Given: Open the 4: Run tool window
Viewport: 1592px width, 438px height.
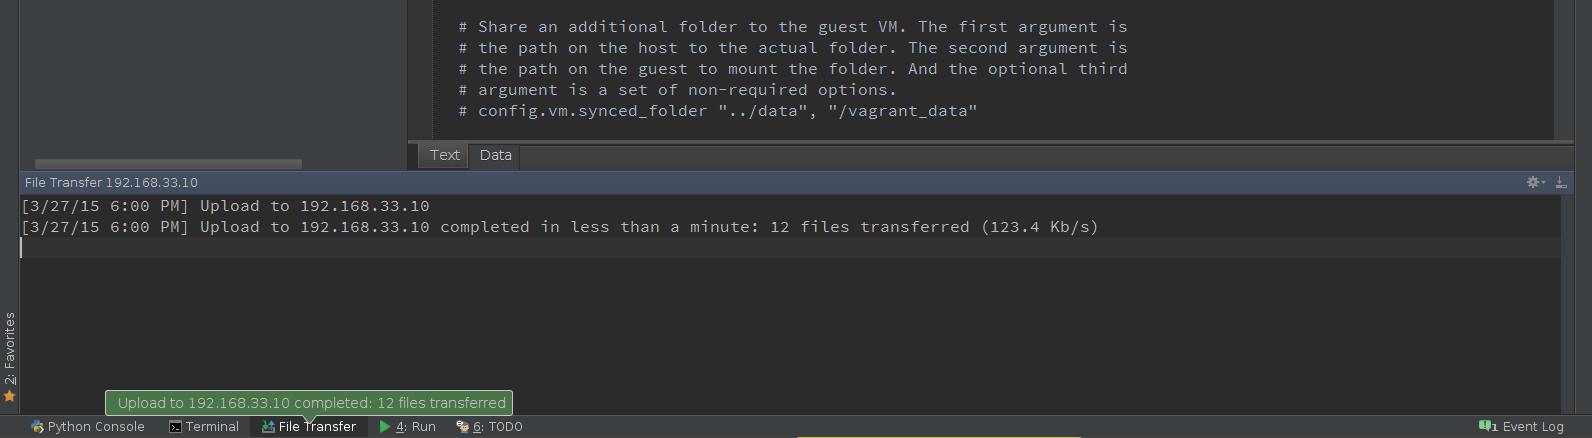Looking at the screenshot, I should 408,427.
